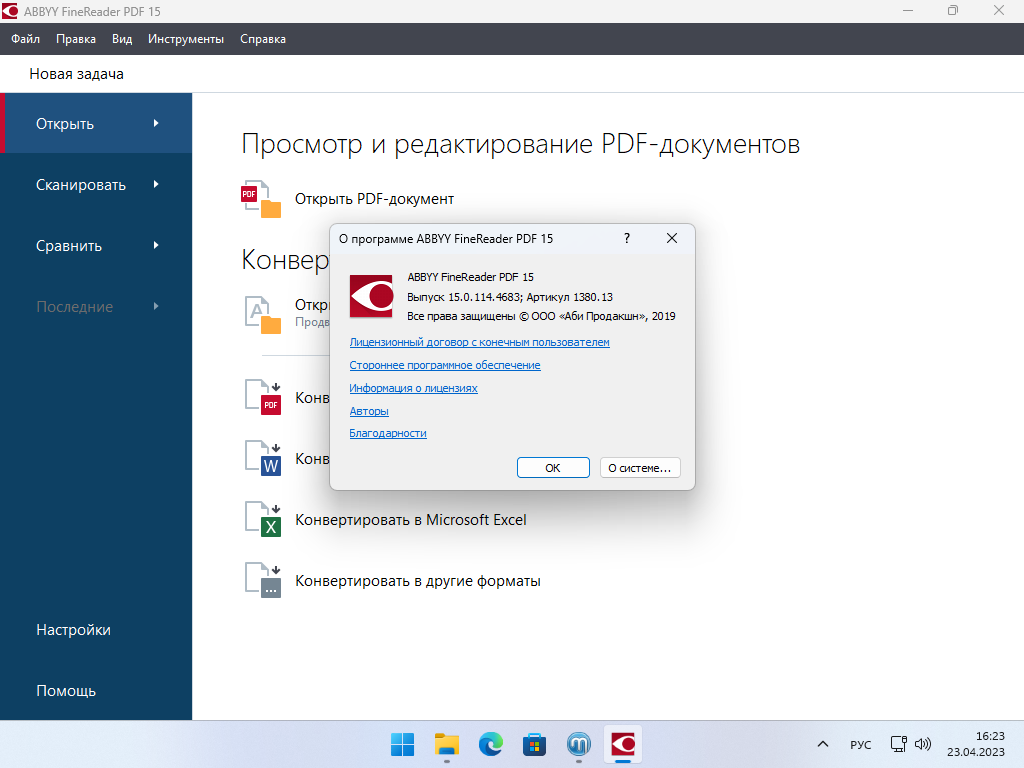Open the Справка menu
The width and height of the screenshot is (1024, 768).
click(263, 39)
